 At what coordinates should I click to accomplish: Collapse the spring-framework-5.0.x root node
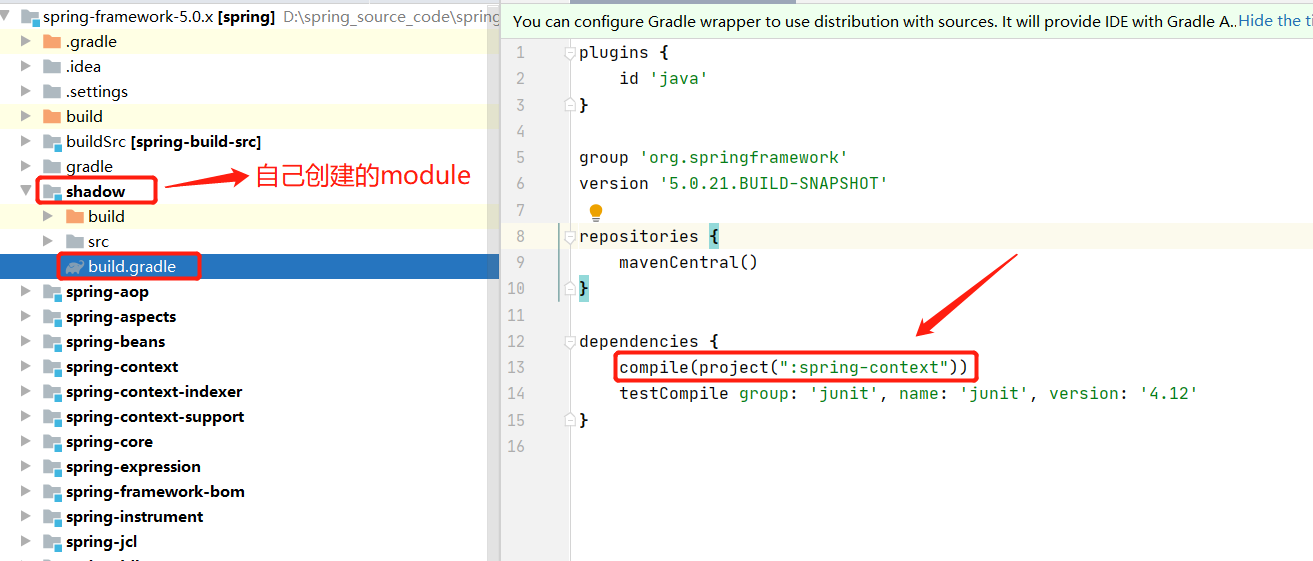pos(7,17)
